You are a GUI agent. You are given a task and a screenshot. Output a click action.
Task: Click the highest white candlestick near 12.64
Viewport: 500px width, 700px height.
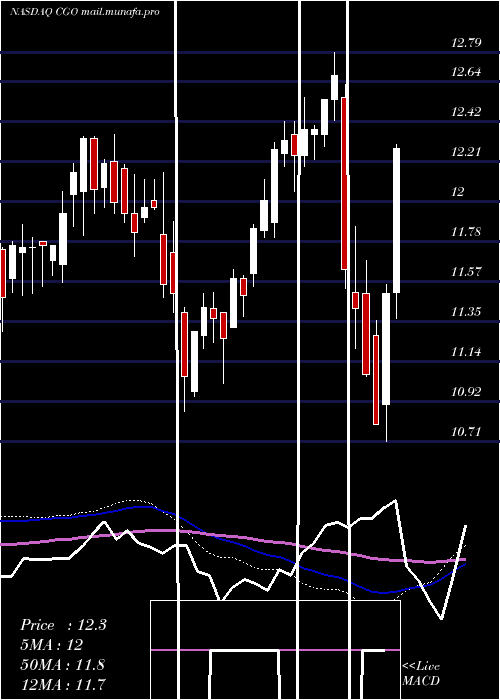(x=334, y=88)
